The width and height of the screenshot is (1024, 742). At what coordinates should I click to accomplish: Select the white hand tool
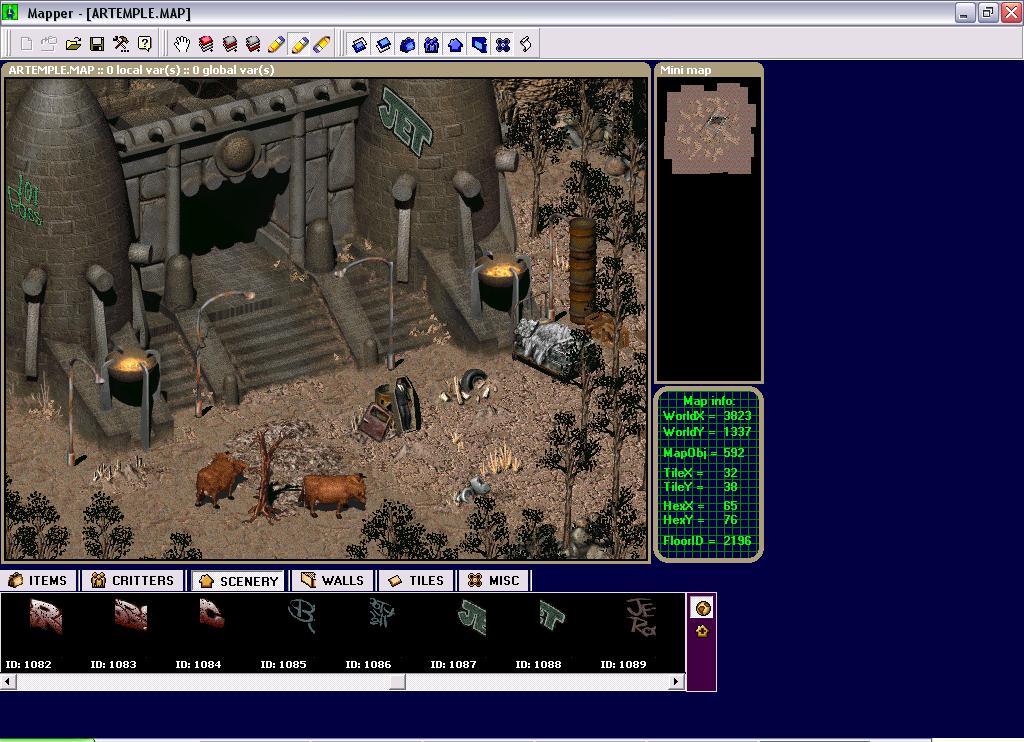(182, 44)
